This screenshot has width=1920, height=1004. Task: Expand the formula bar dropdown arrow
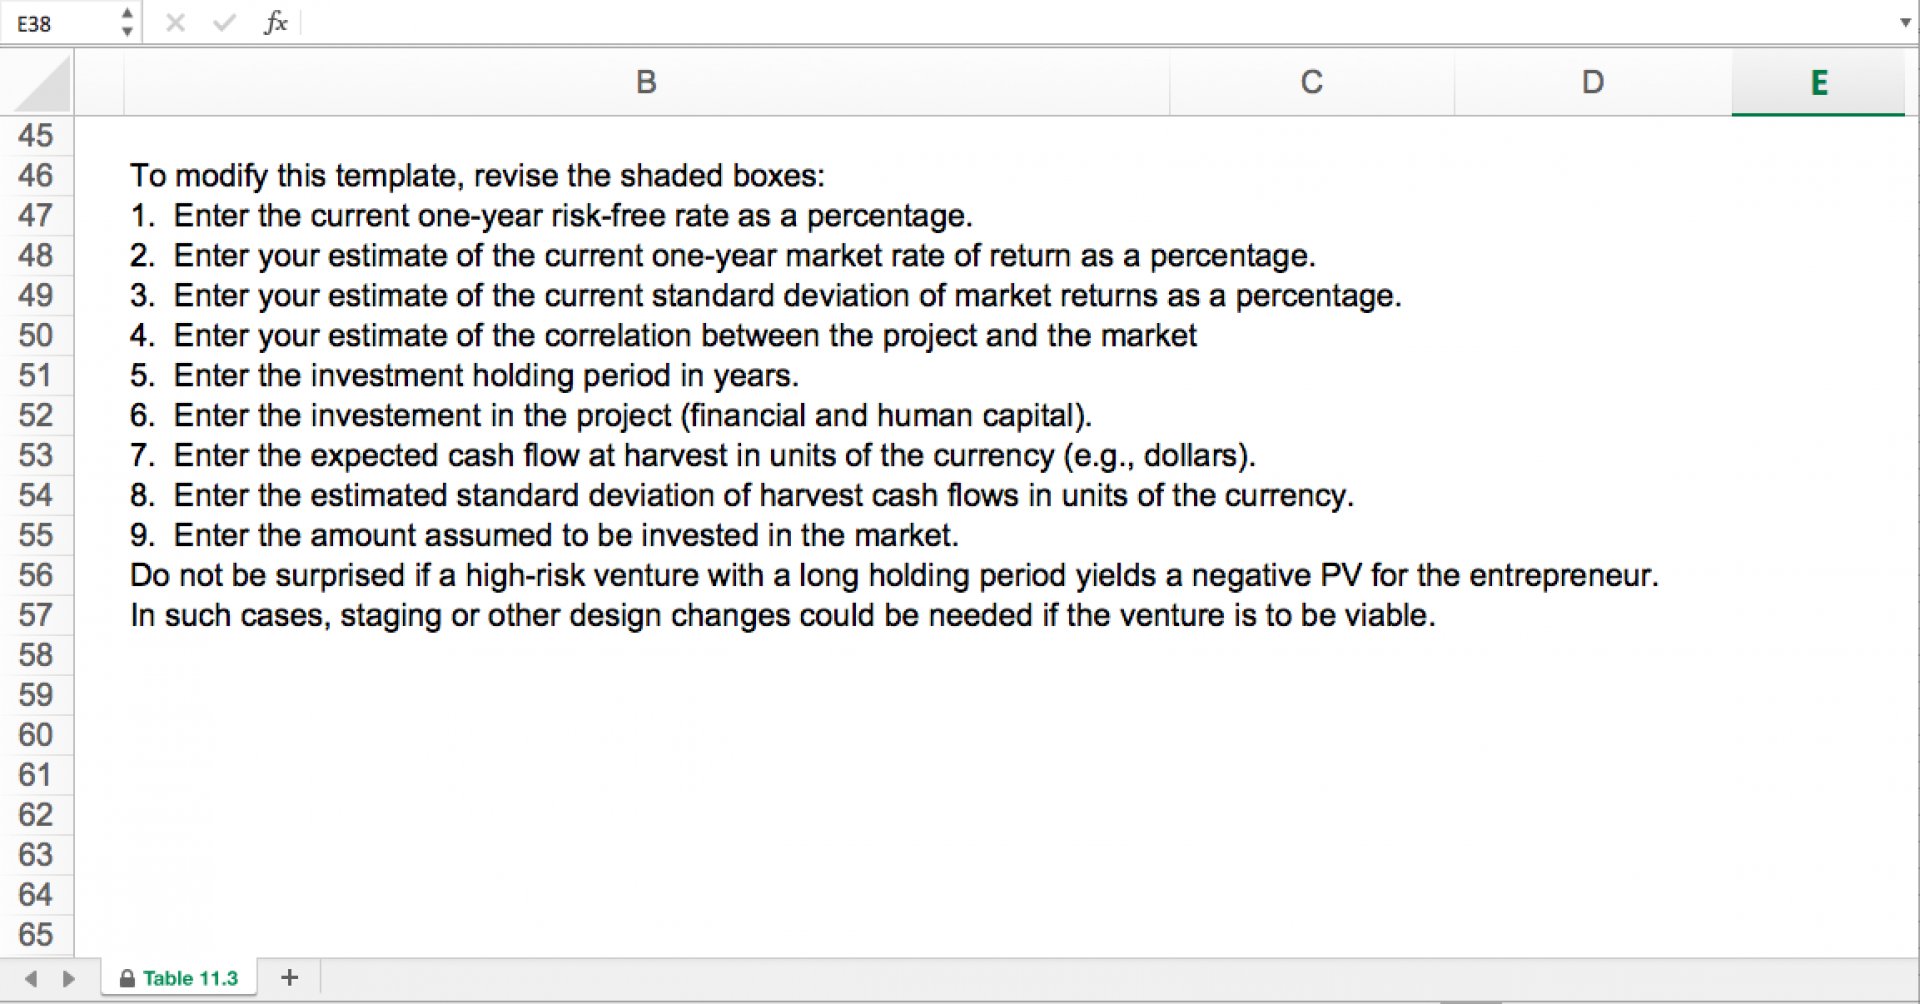tap(1904, 22)
